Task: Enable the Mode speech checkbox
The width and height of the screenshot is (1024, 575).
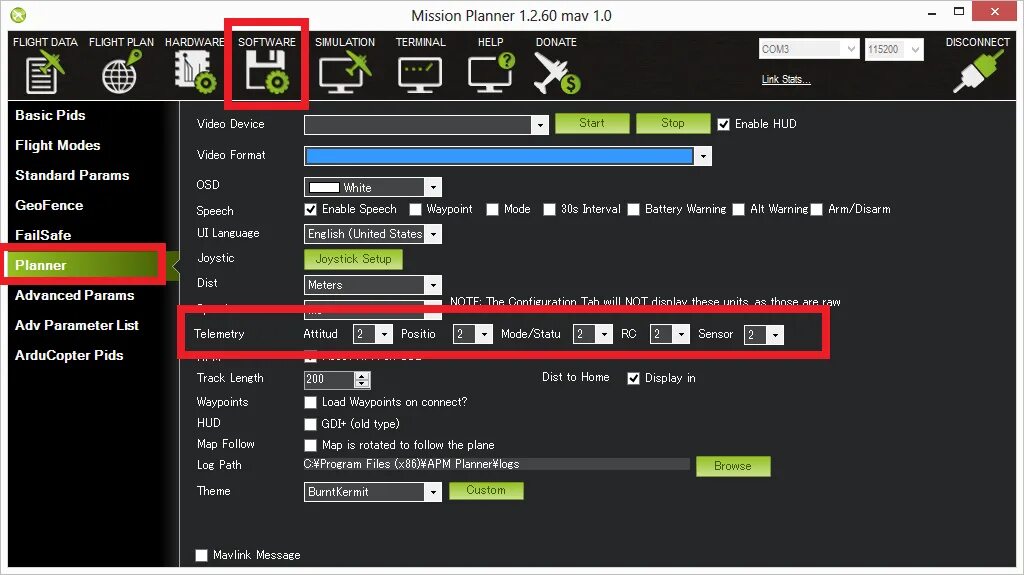Action: 492,209
